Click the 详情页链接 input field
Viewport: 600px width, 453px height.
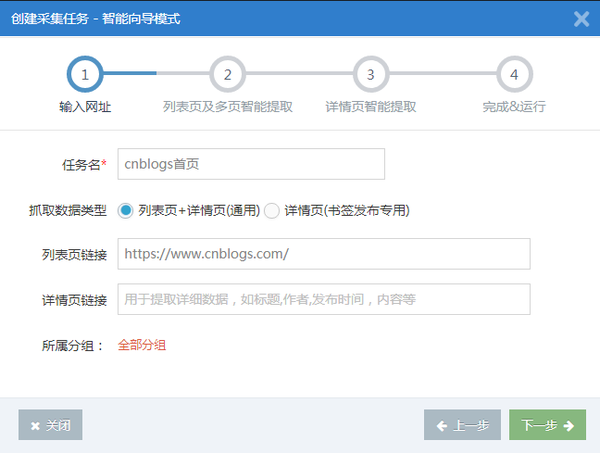pyautogui.click(x=324, y=299)
